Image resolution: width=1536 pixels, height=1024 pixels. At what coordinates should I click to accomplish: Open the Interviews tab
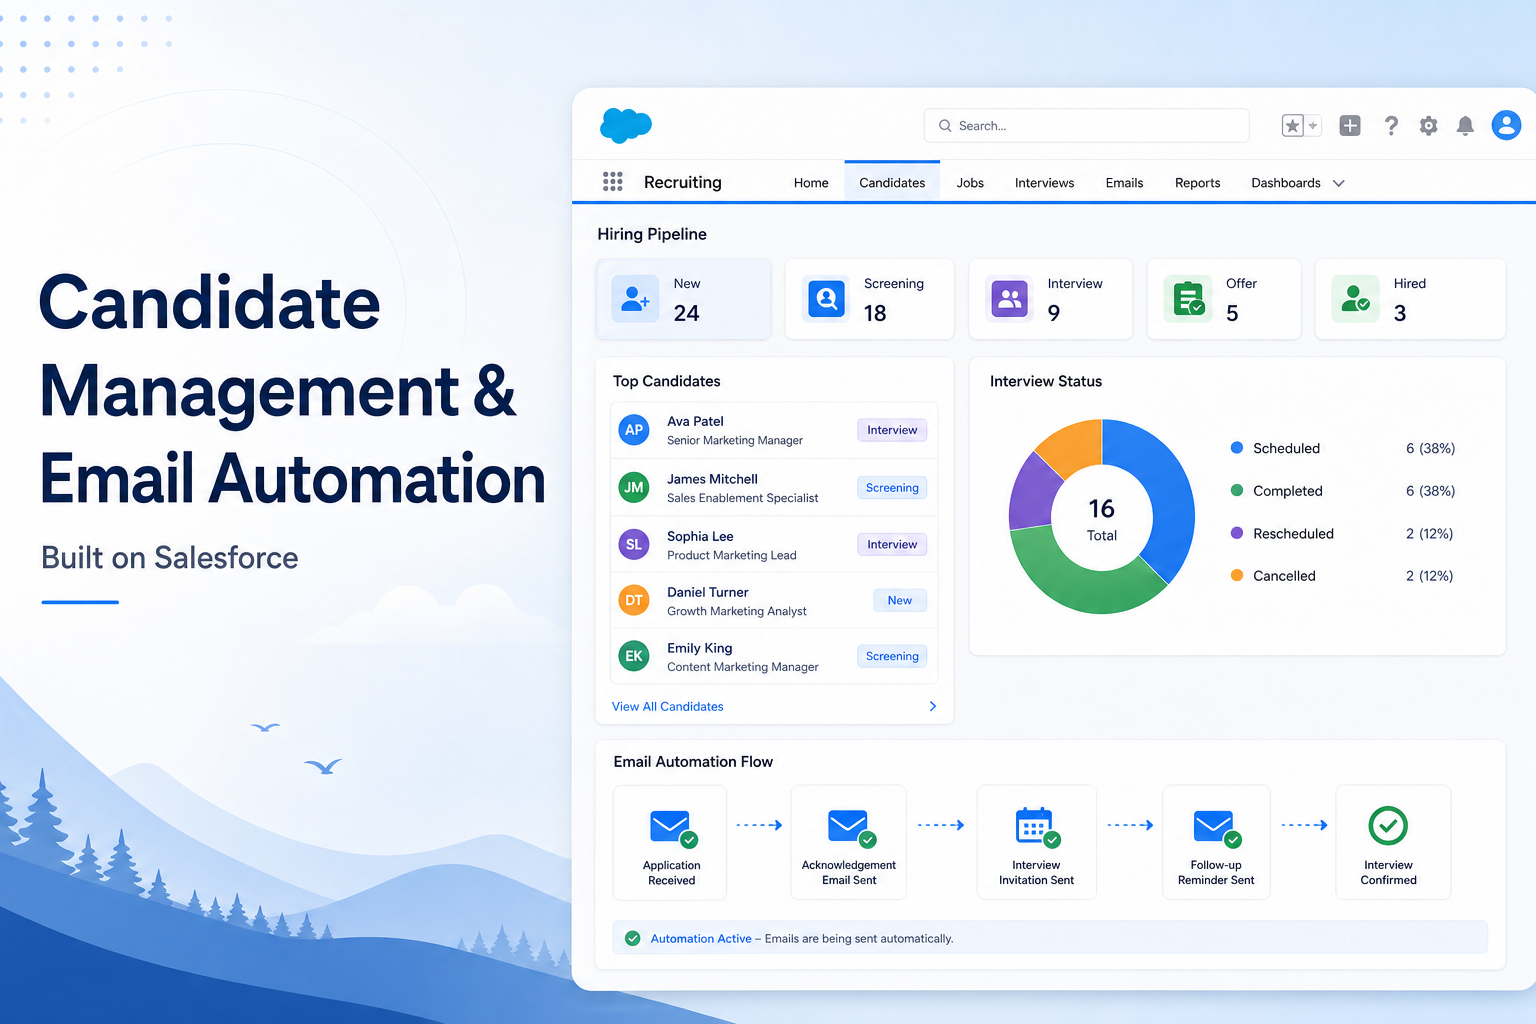tap(1044, 183)
